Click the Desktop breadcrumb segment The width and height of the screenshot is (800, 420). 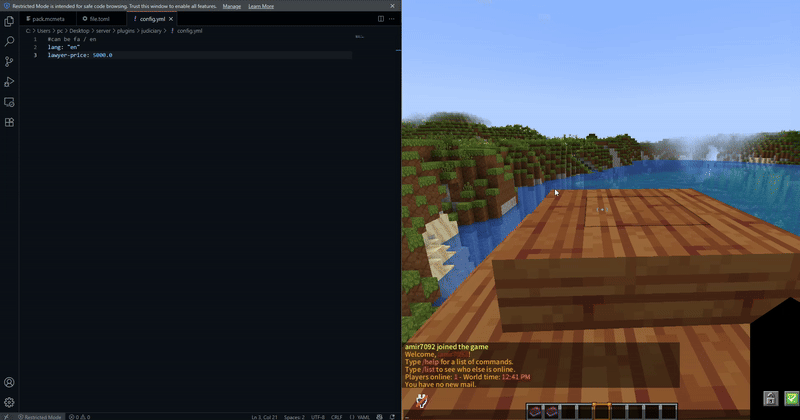coord(79,31)
